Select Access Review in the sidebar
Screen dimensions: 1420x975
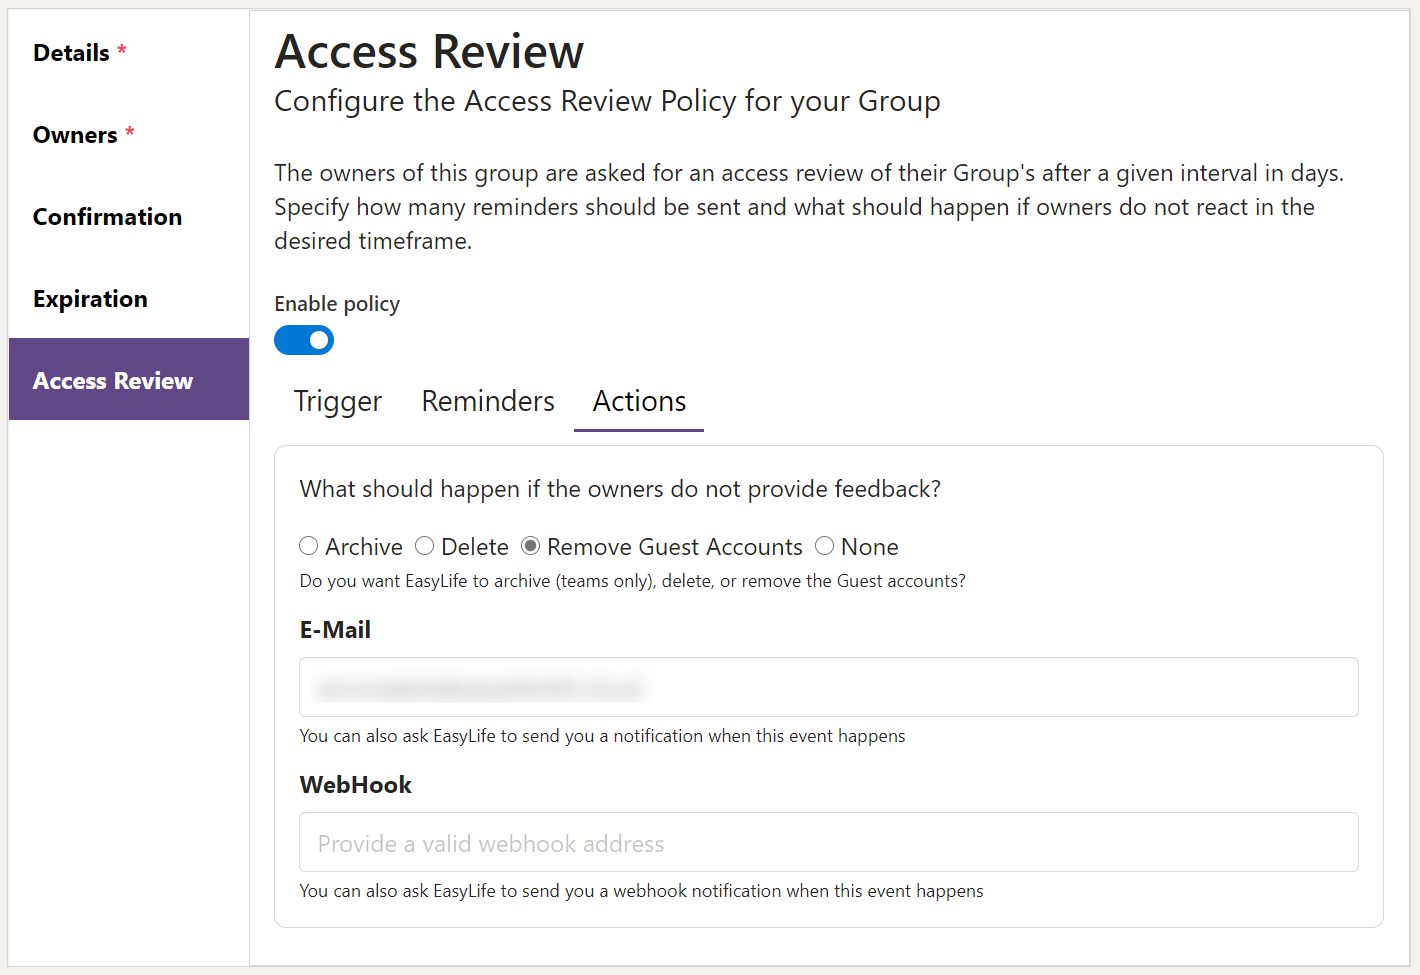[x=112, y=380]
